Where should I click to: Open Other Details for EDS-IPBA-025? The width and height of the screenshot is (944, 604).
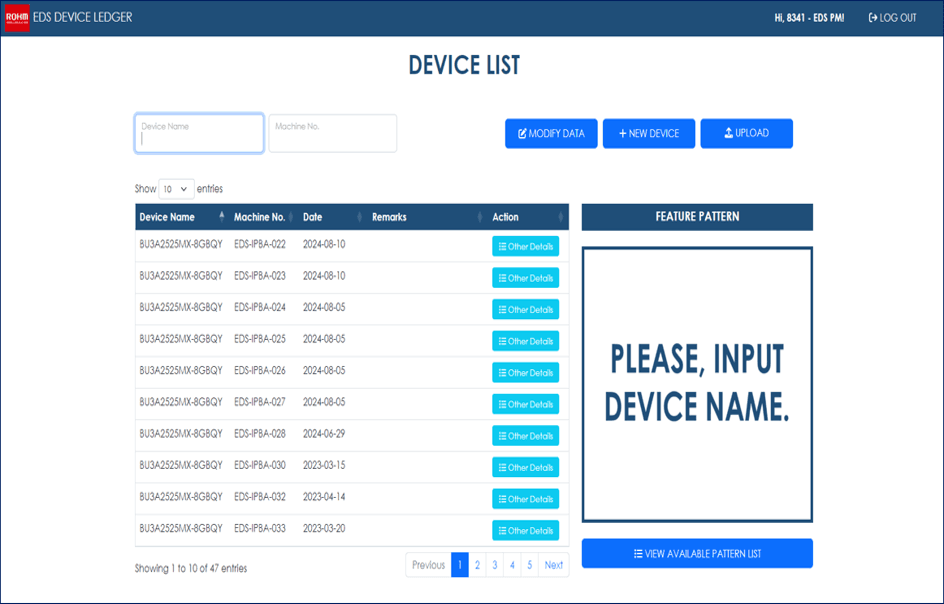(525, 341)
